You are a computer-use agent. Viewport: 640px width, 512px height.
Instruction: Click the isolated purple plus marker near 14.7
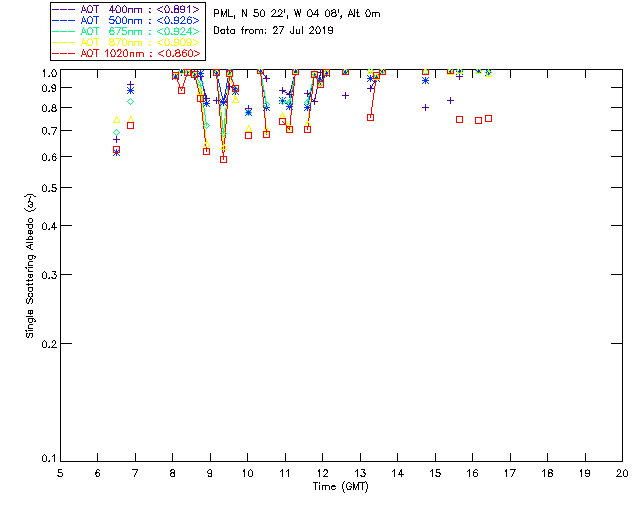coord(425,107)
